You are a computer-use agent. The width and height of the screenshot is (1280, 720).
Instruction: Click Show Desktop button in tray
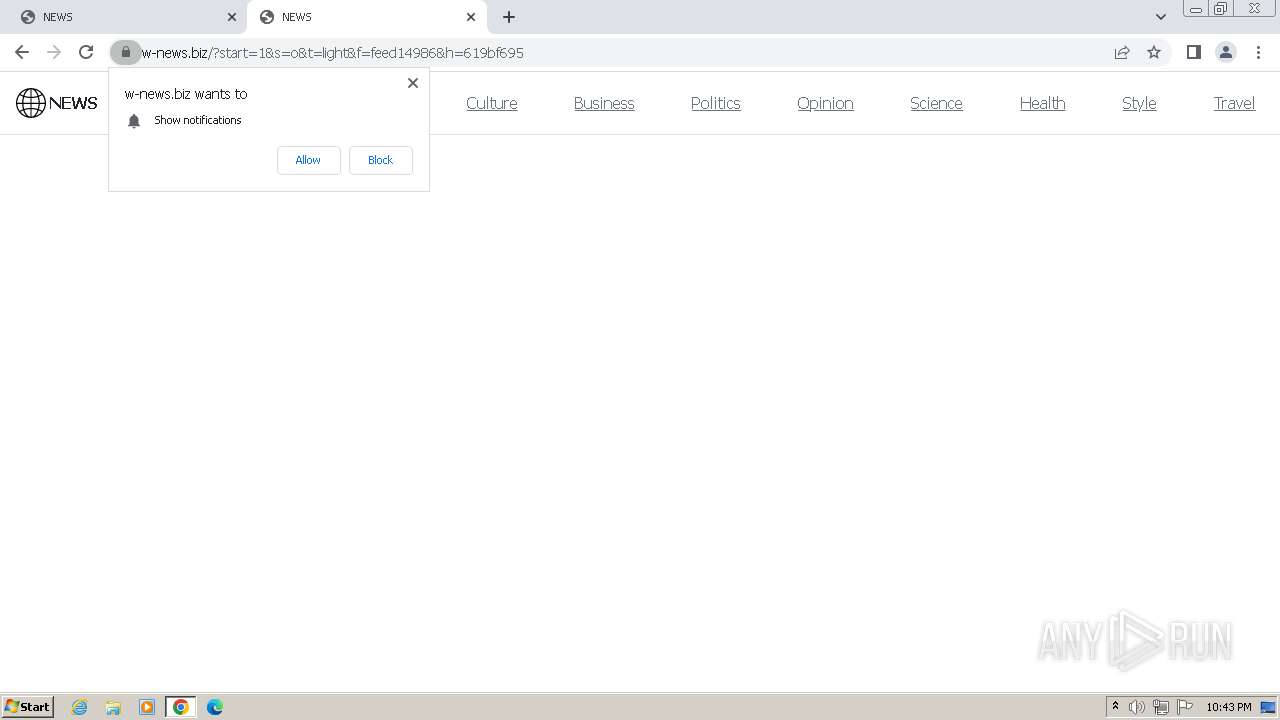click(x=1268, y=707)
